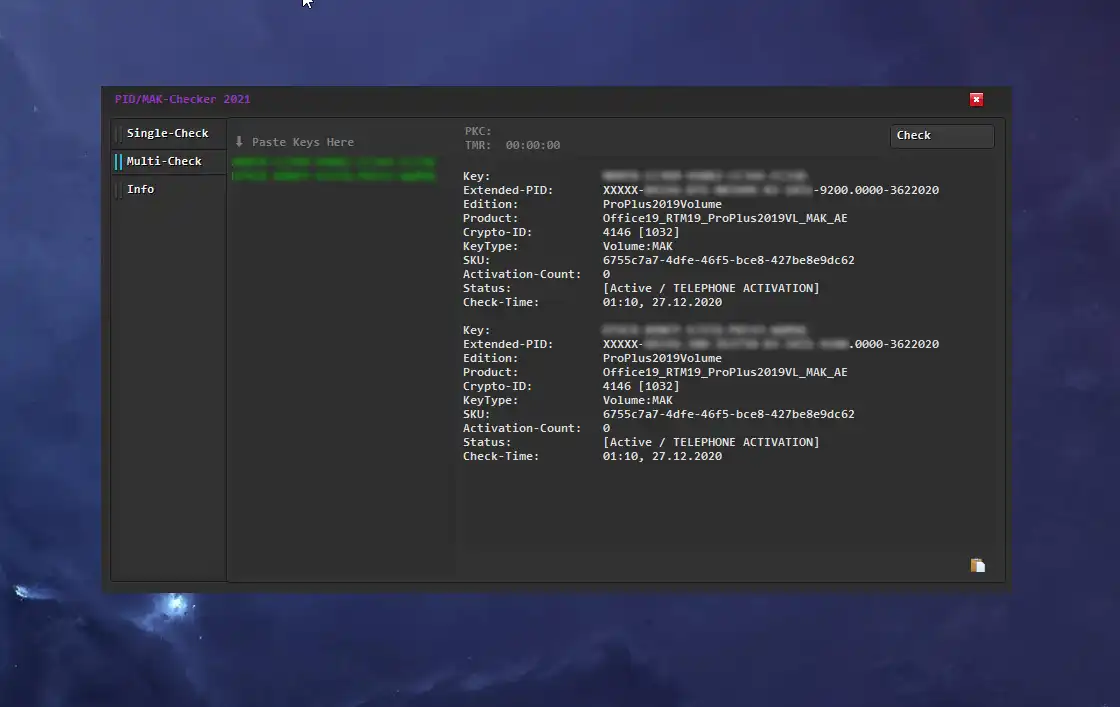Click the second blurred Key value
This screenshot has height=707, width=1120.
point(704,330)
